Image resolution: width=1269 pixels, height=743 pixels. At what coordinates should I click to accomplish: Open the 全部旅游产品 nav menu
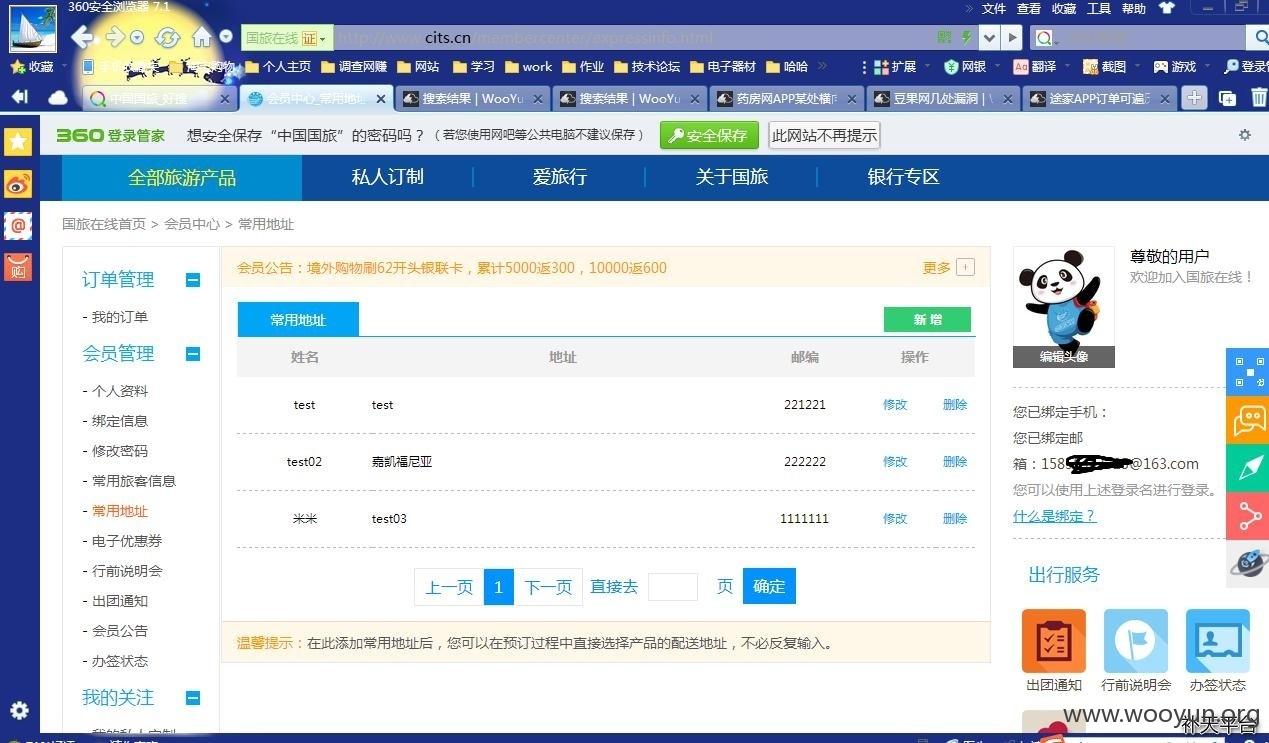point(182,177)
